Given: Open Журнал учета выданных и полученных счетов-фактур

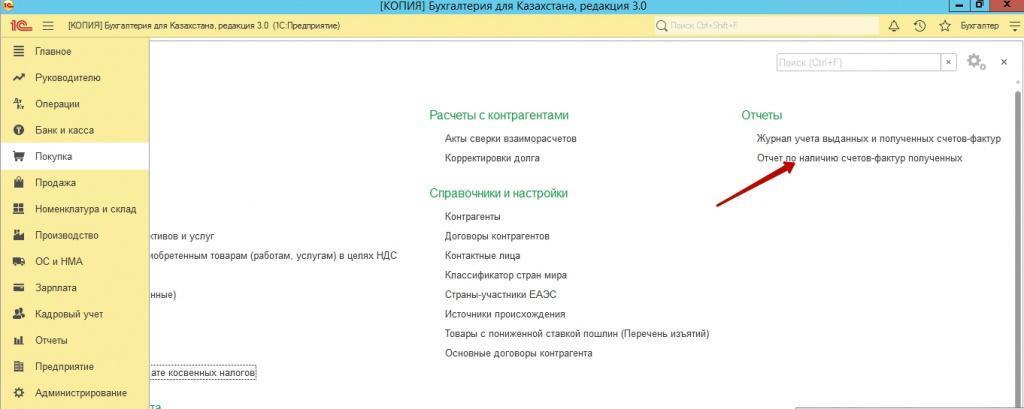Looking at the screenshot, I should click(879, 139).
